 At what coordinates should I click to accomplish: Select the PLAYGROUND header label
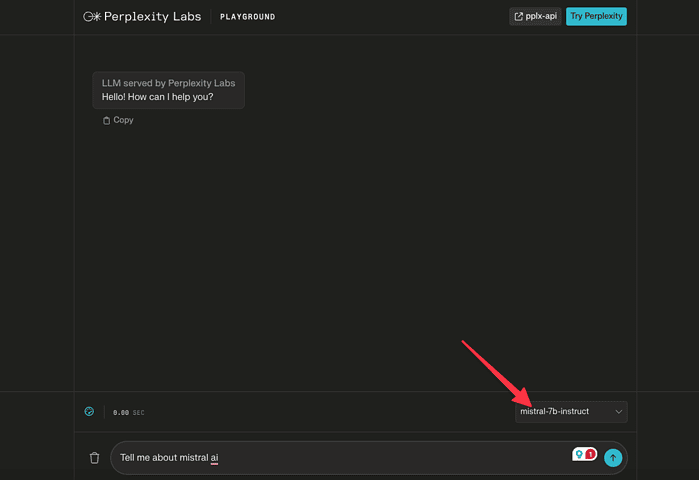pos(247,17)
